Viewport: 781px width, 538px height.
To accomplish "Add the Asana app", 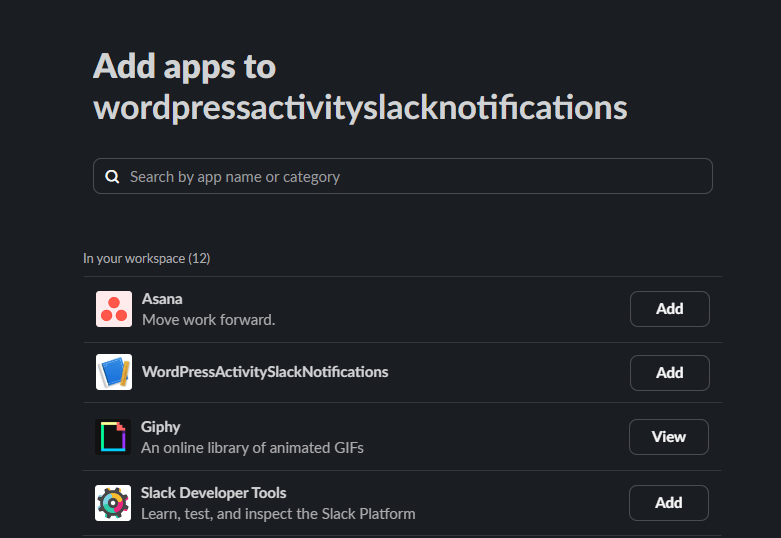I will click(669, 309).
